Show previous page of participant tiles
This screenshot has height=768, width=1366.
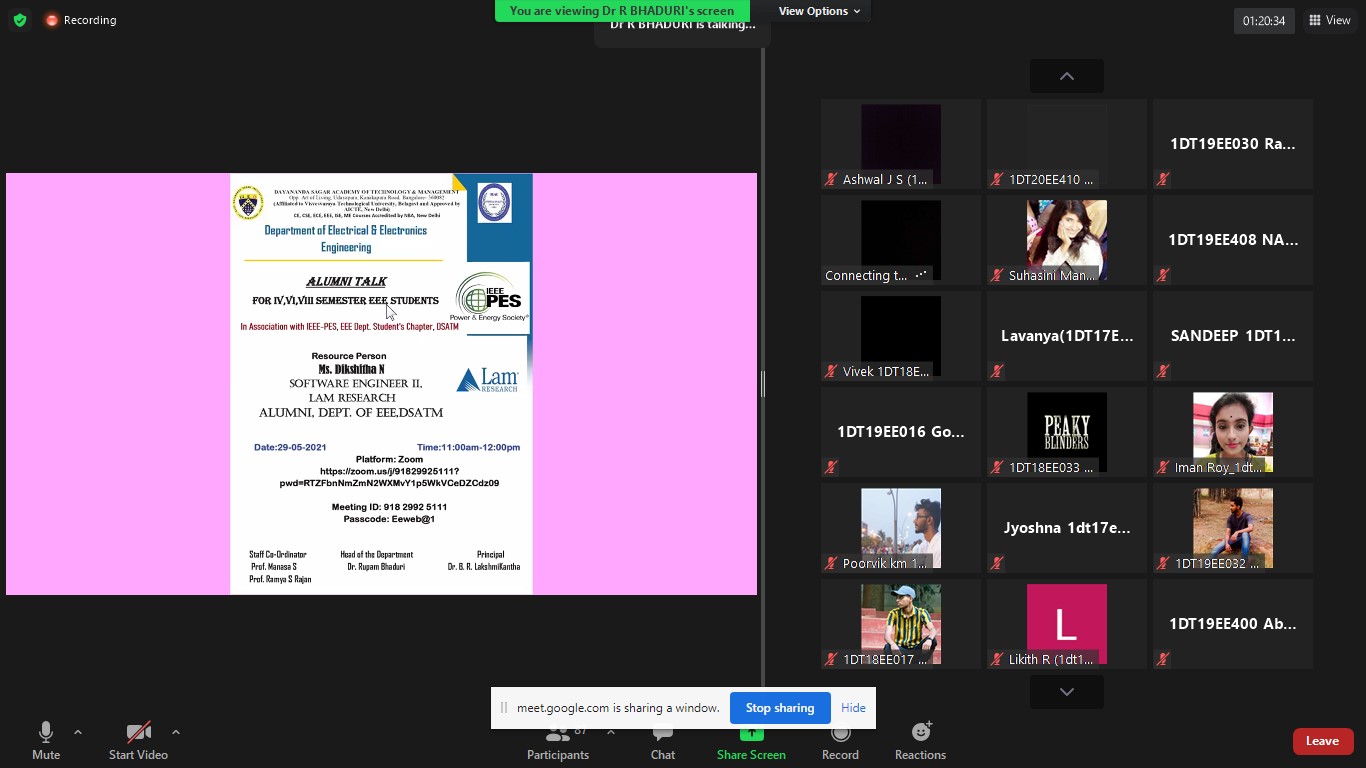point(1067,76)
